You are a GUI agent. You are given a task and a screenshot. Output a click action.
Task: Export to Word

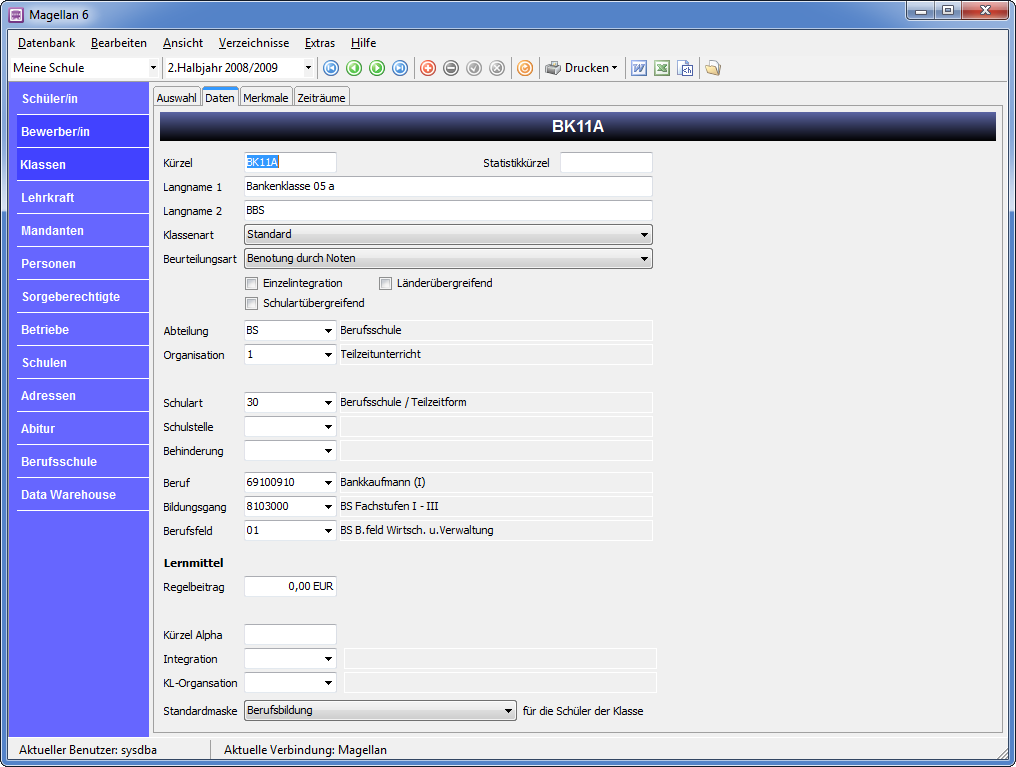(639, 68)
